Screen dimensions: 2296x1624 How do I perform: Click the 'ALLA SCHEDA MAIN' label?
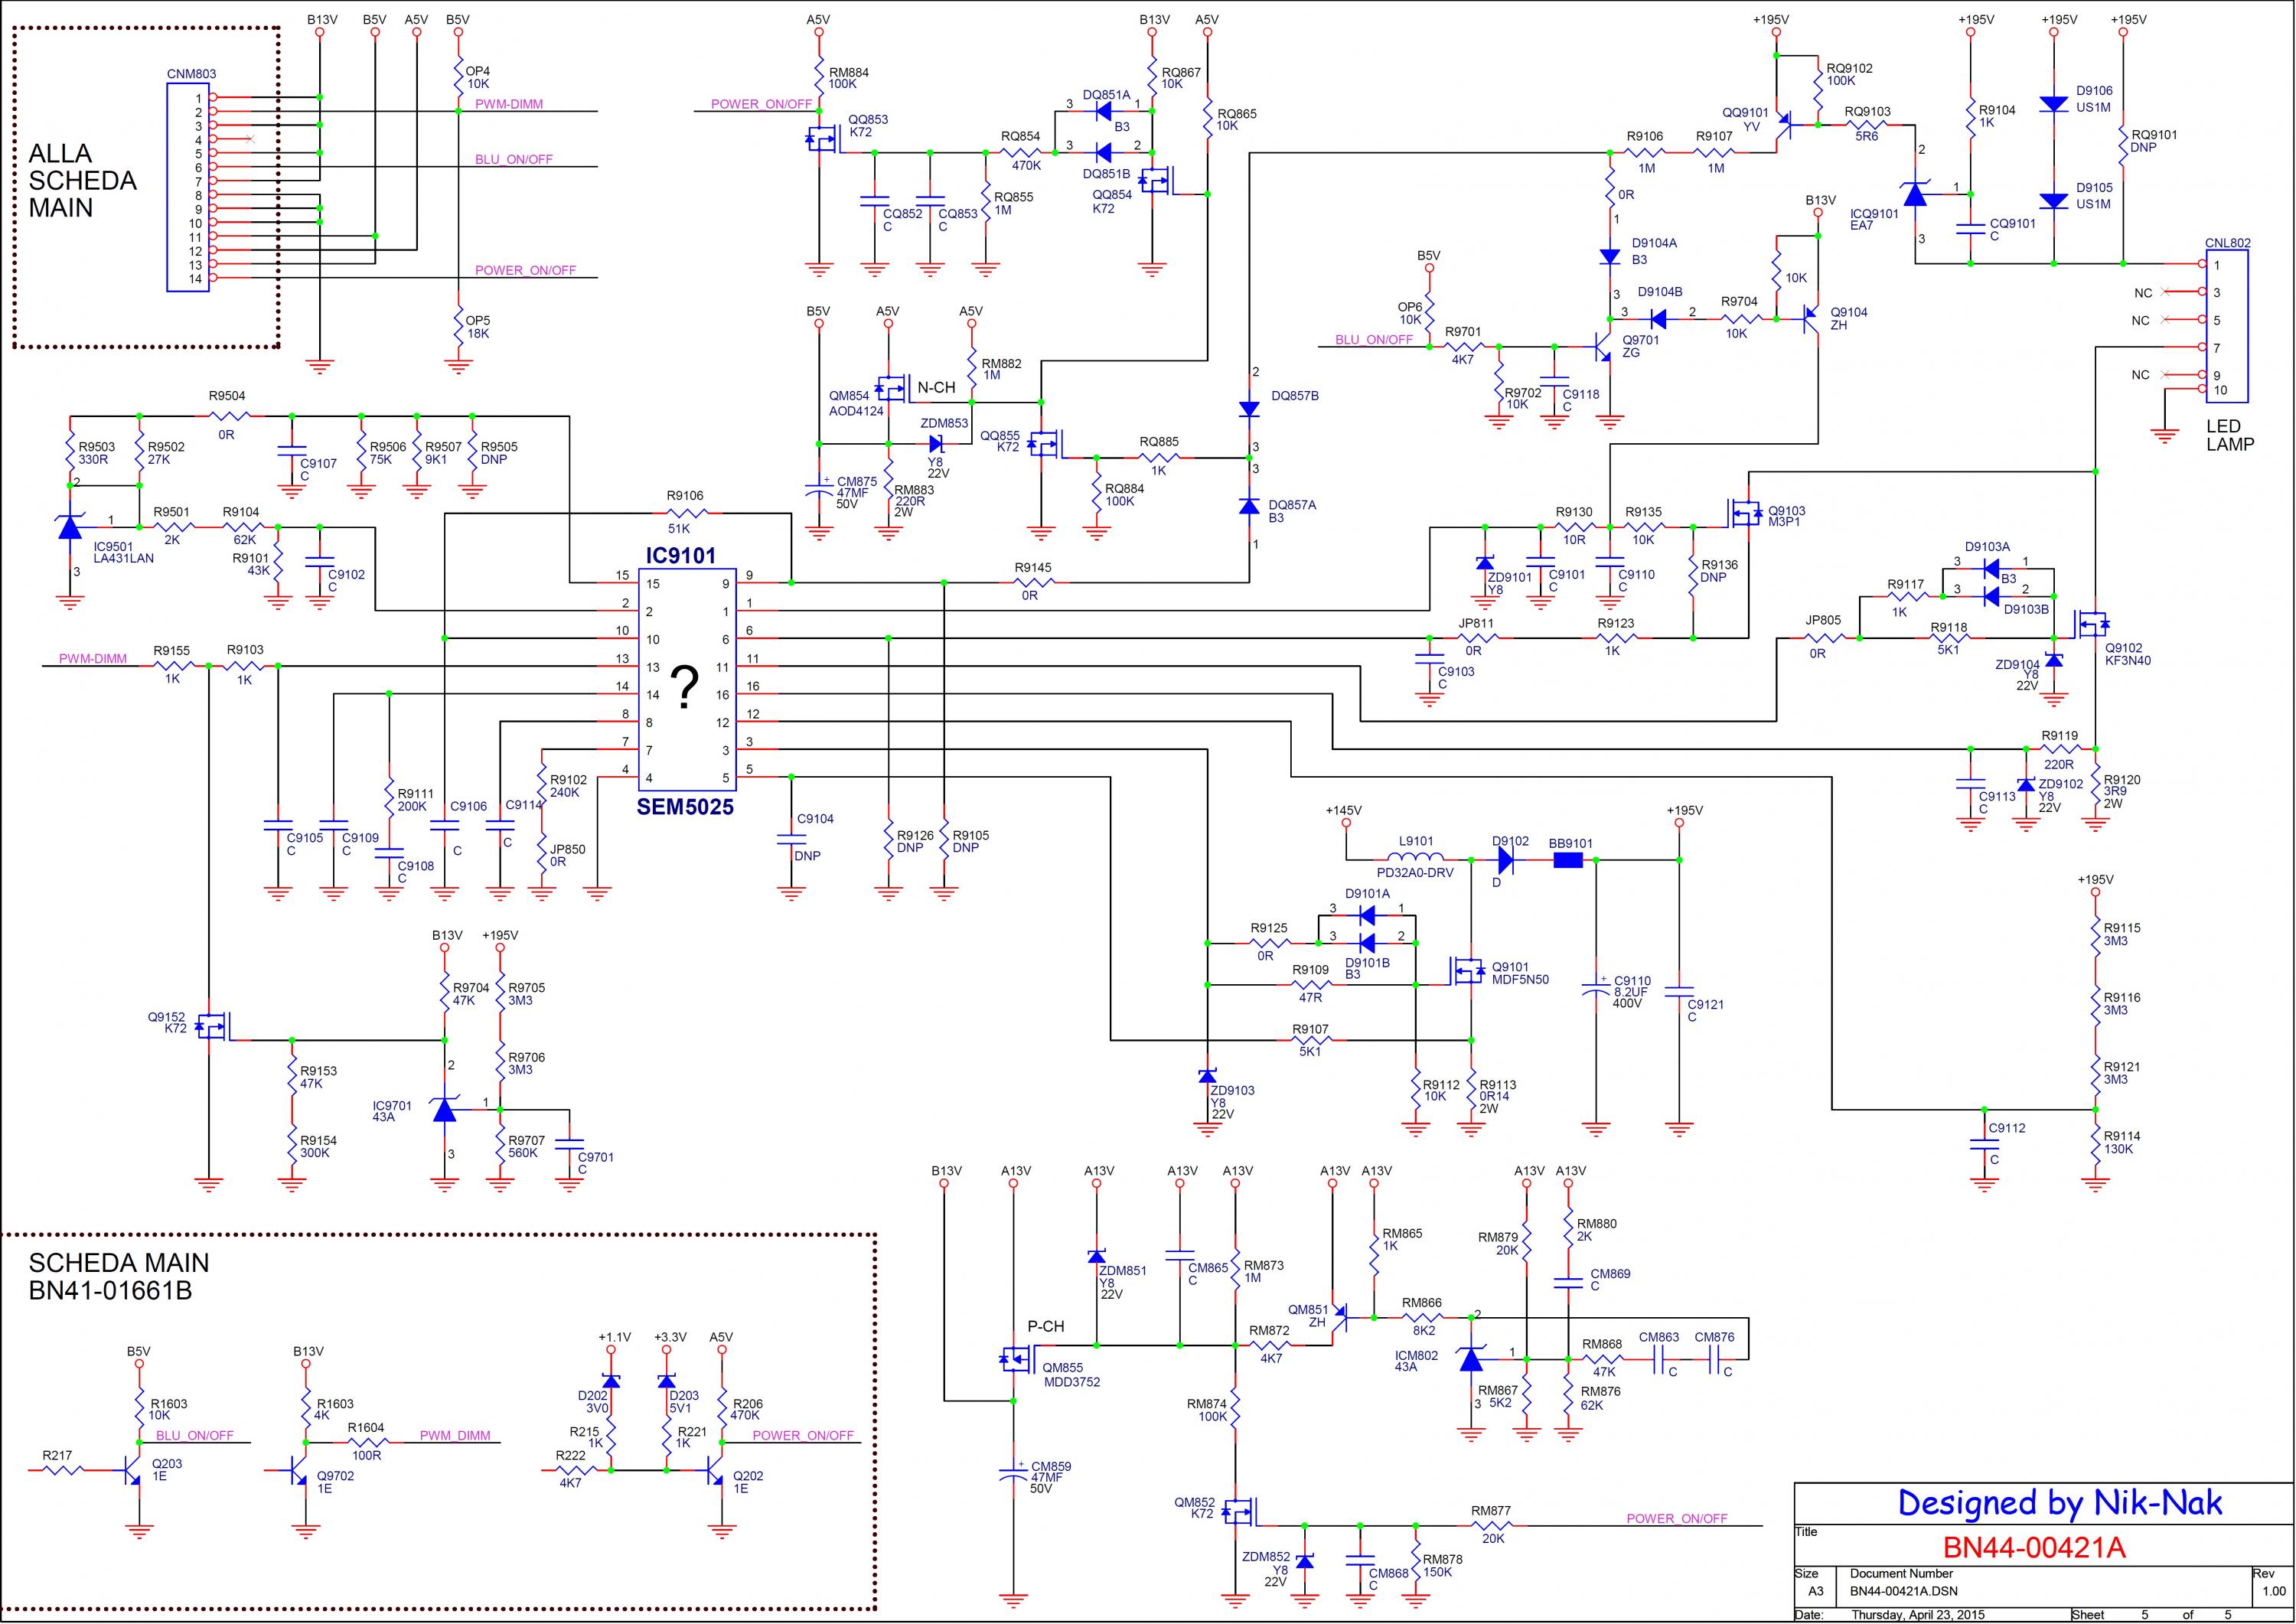[x=82, y=181]
